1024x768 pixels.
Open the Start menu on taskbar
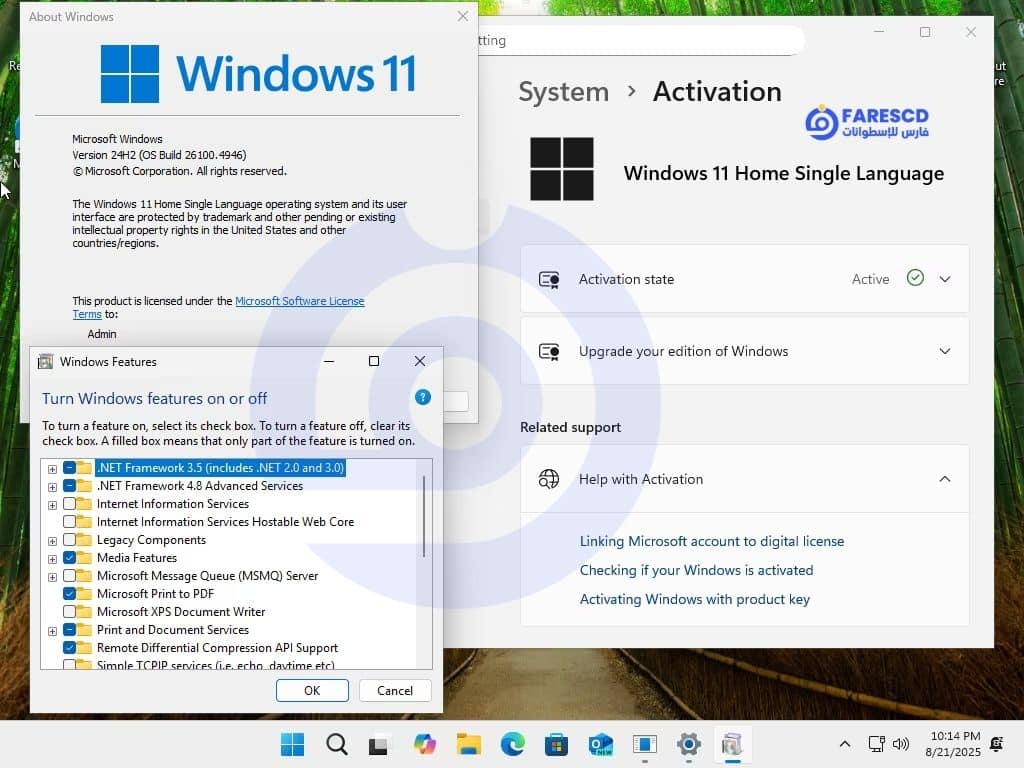(x=292, y=744)
